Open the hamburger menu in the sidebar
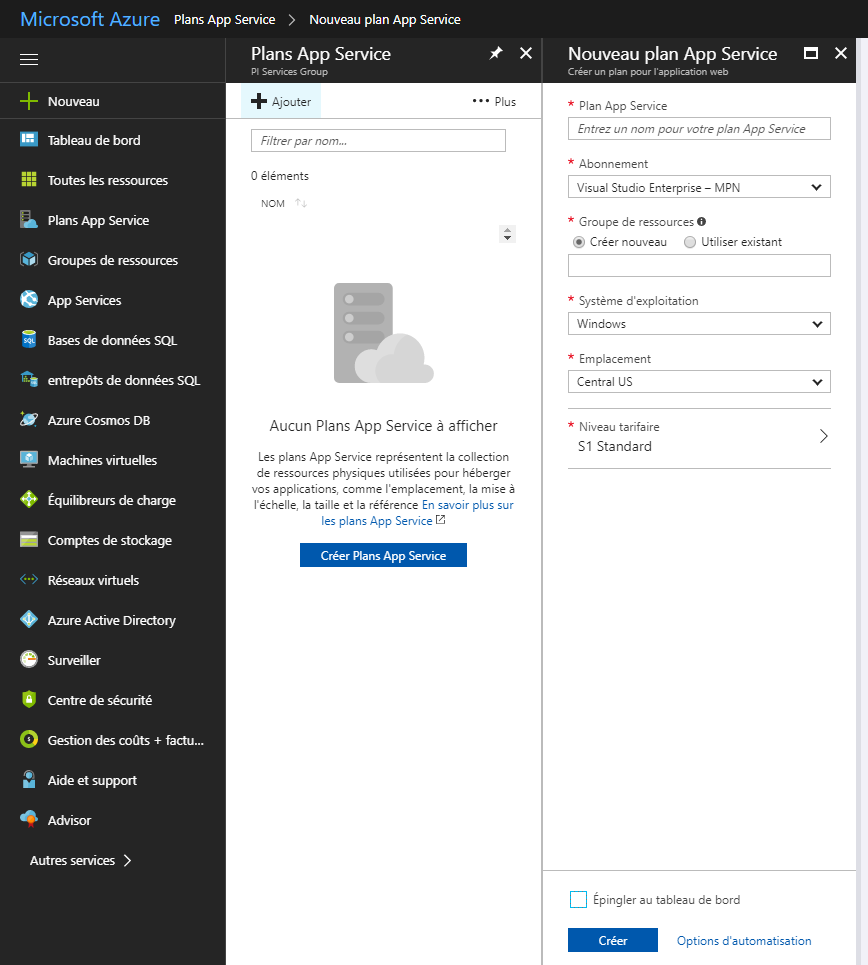868x965 pixels. pos(29,59)
